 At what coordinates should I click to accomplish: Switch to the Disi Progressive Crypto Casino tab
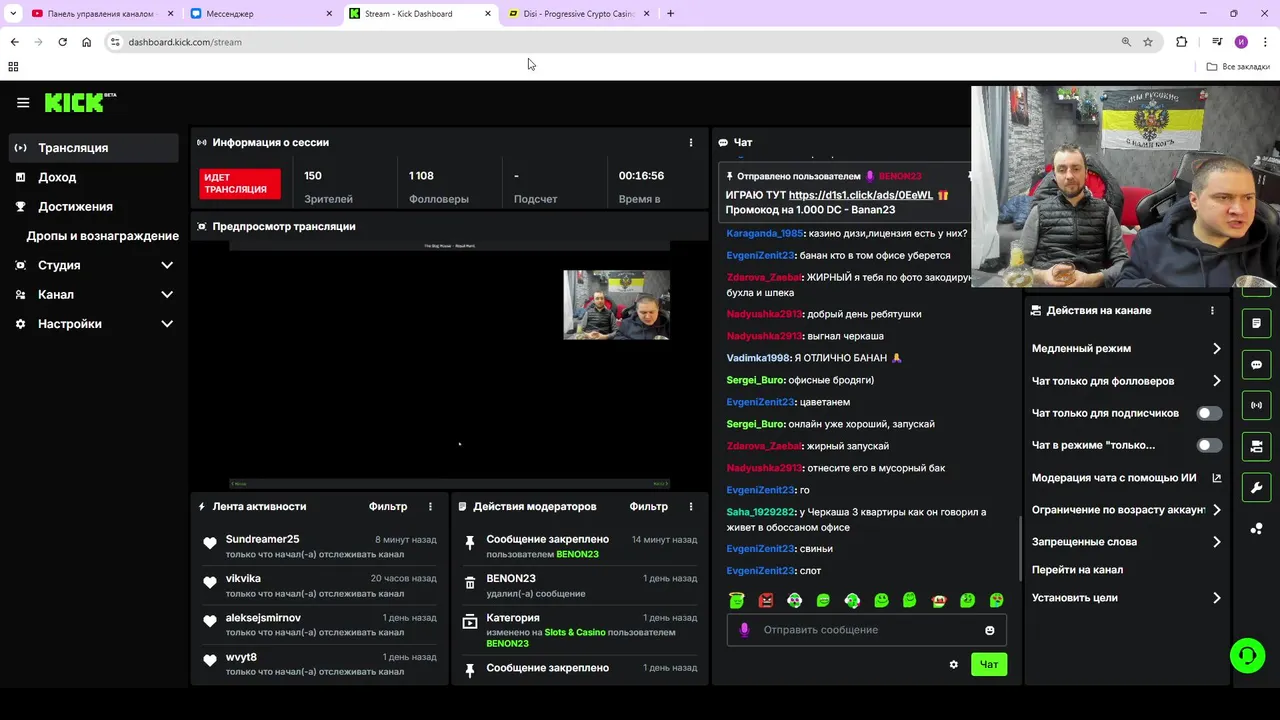pyautogui.click(x=580, y=14)
